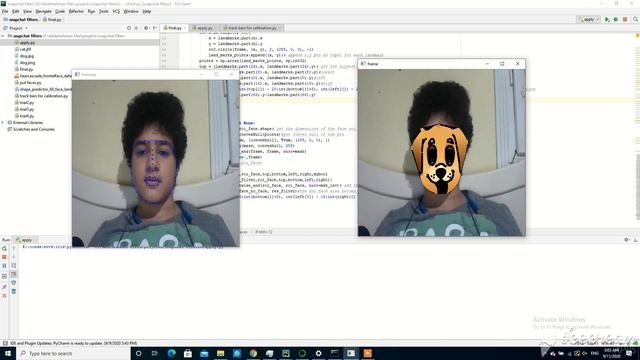The image size is (640, 360).
Task: Click the final.py breadcrumb in navigation bar
Action: (52, 20)
